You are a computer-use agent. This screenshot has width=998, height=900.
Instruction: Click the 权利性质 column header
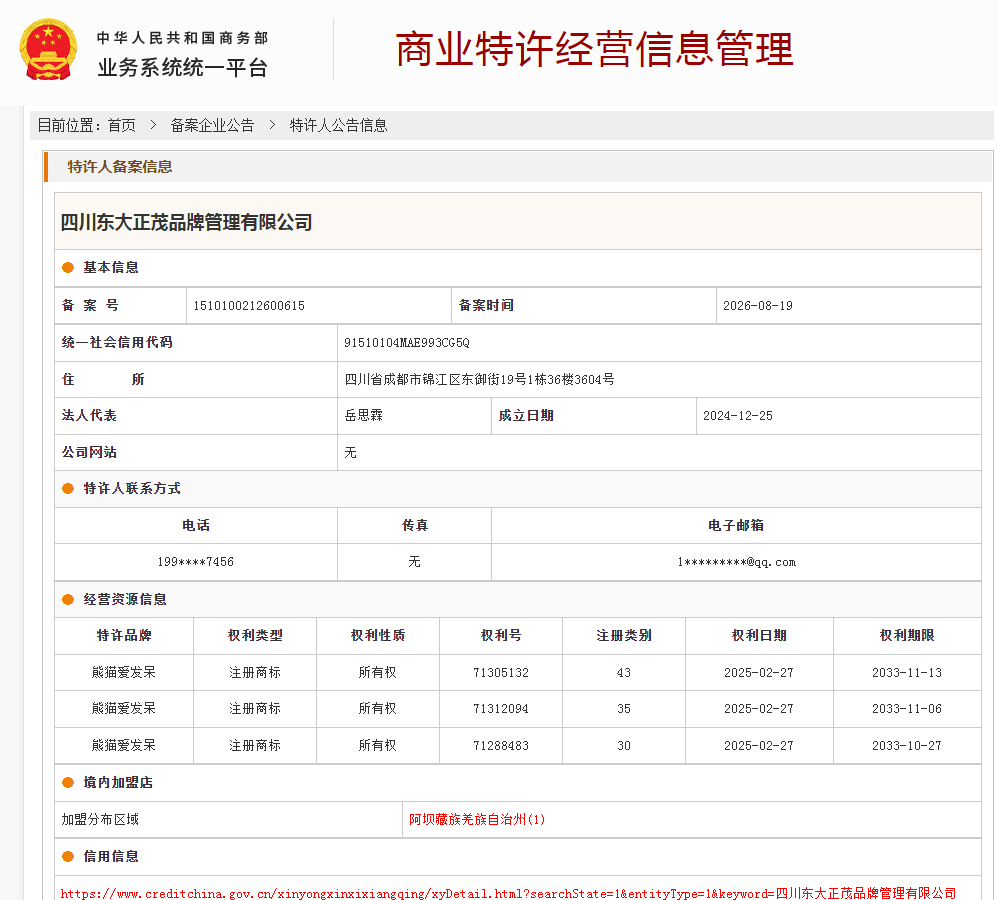[x=378, y=635]
